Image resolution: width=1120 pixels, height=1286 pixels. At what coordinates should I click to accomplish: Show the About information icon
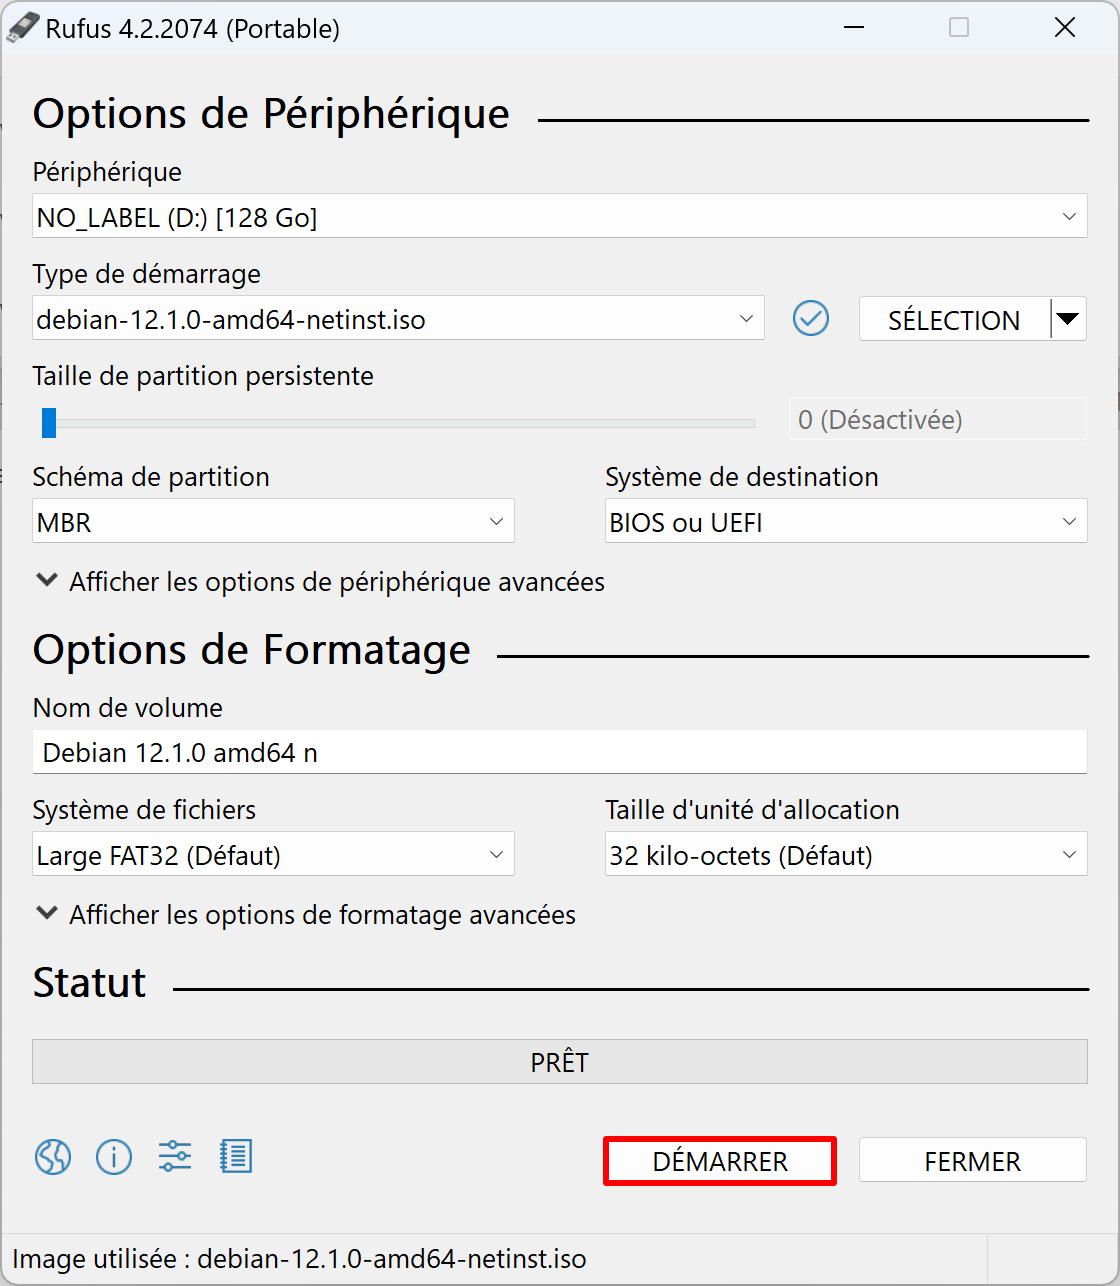[114, 1157]
